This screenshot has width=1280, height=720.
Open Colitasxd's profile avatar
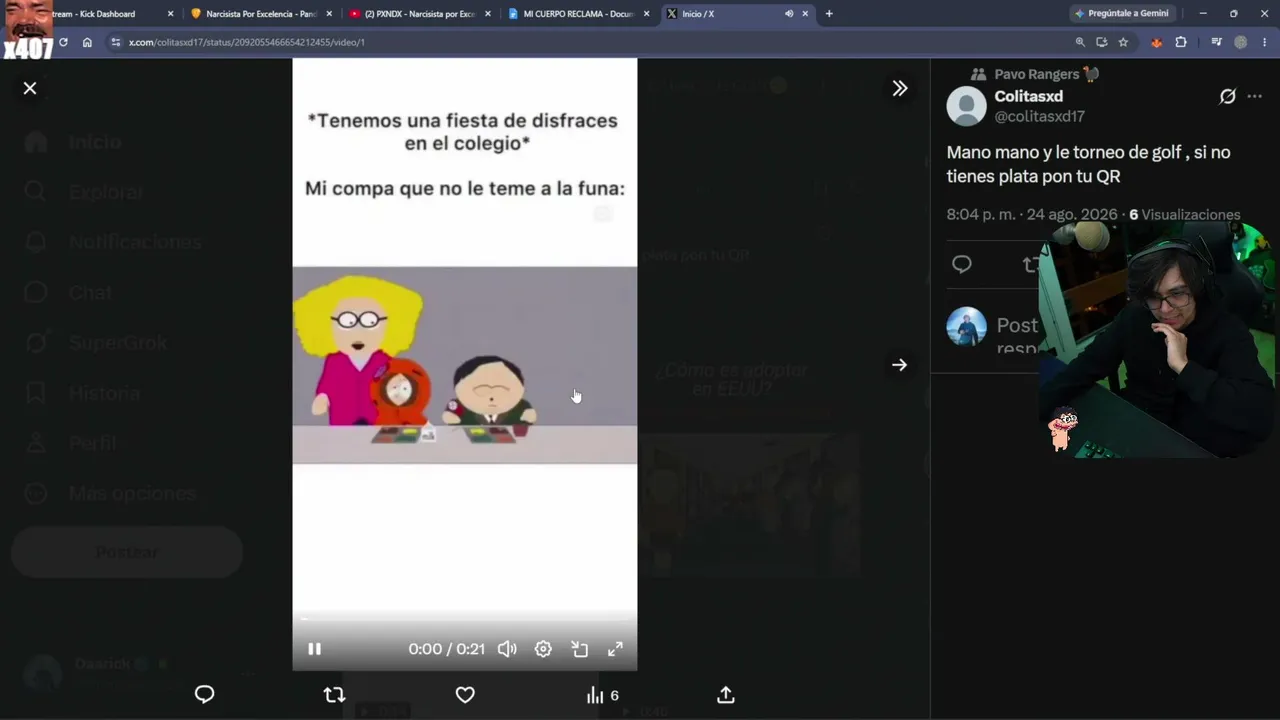[x=966, y=106]
